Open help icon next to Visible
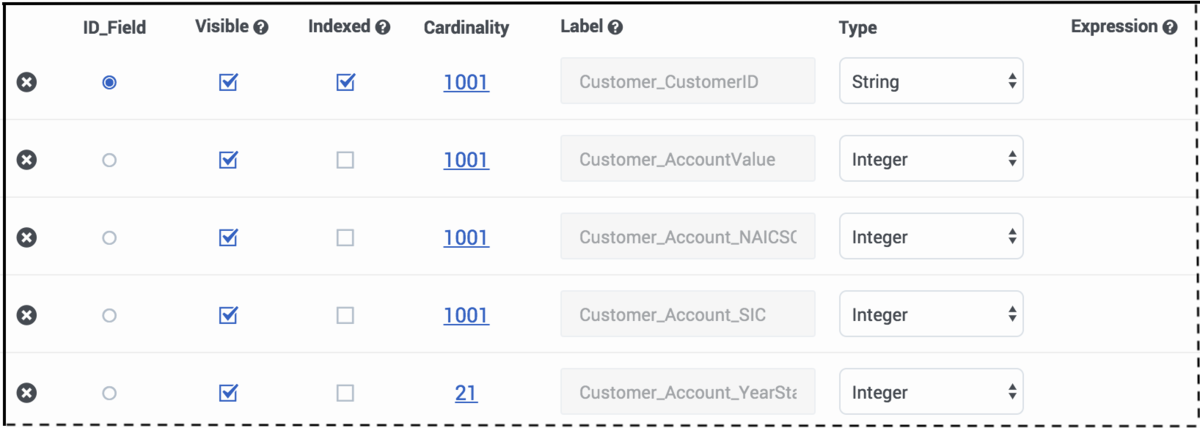This screenshot has height=428, width=1200. 261,28
